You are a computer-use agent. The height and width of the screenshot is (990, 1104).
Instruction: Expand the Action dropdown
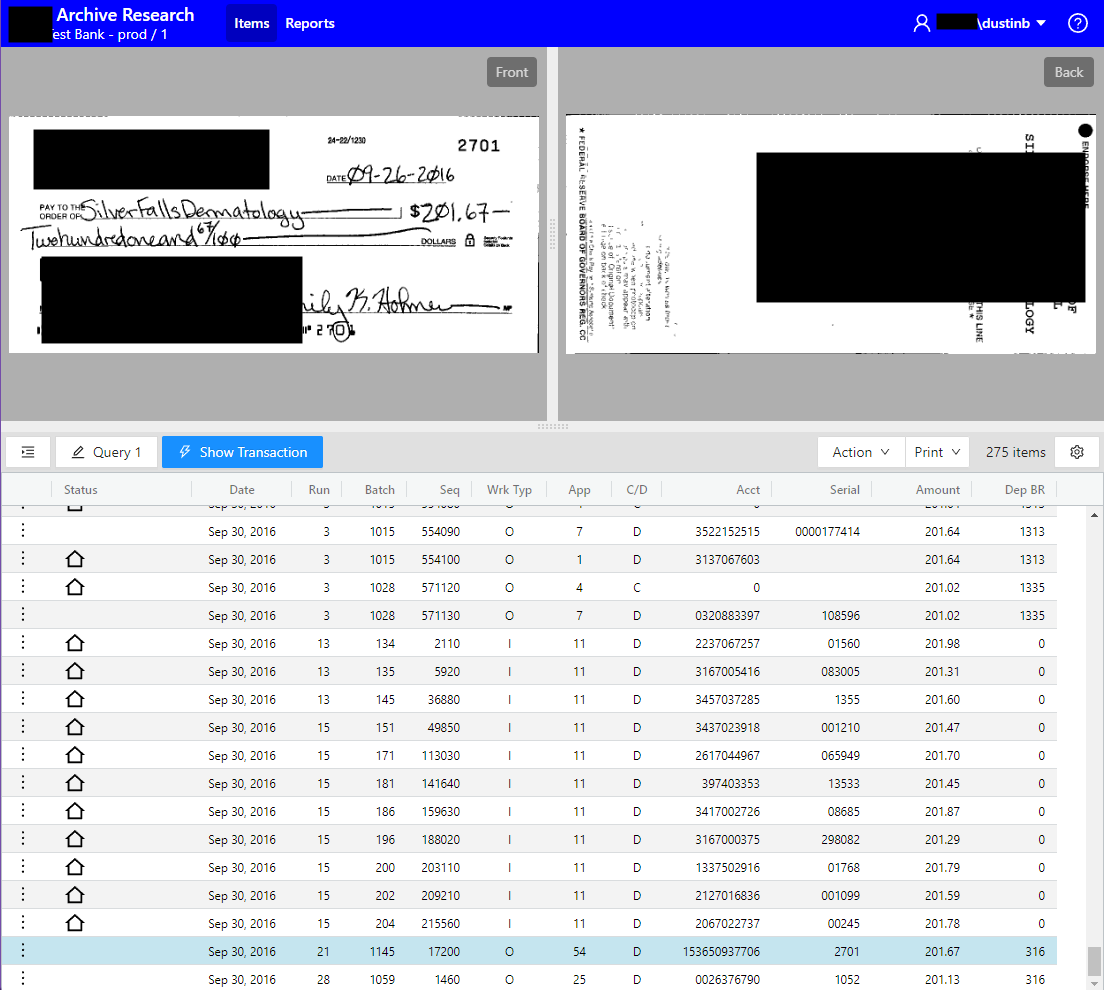860,452
